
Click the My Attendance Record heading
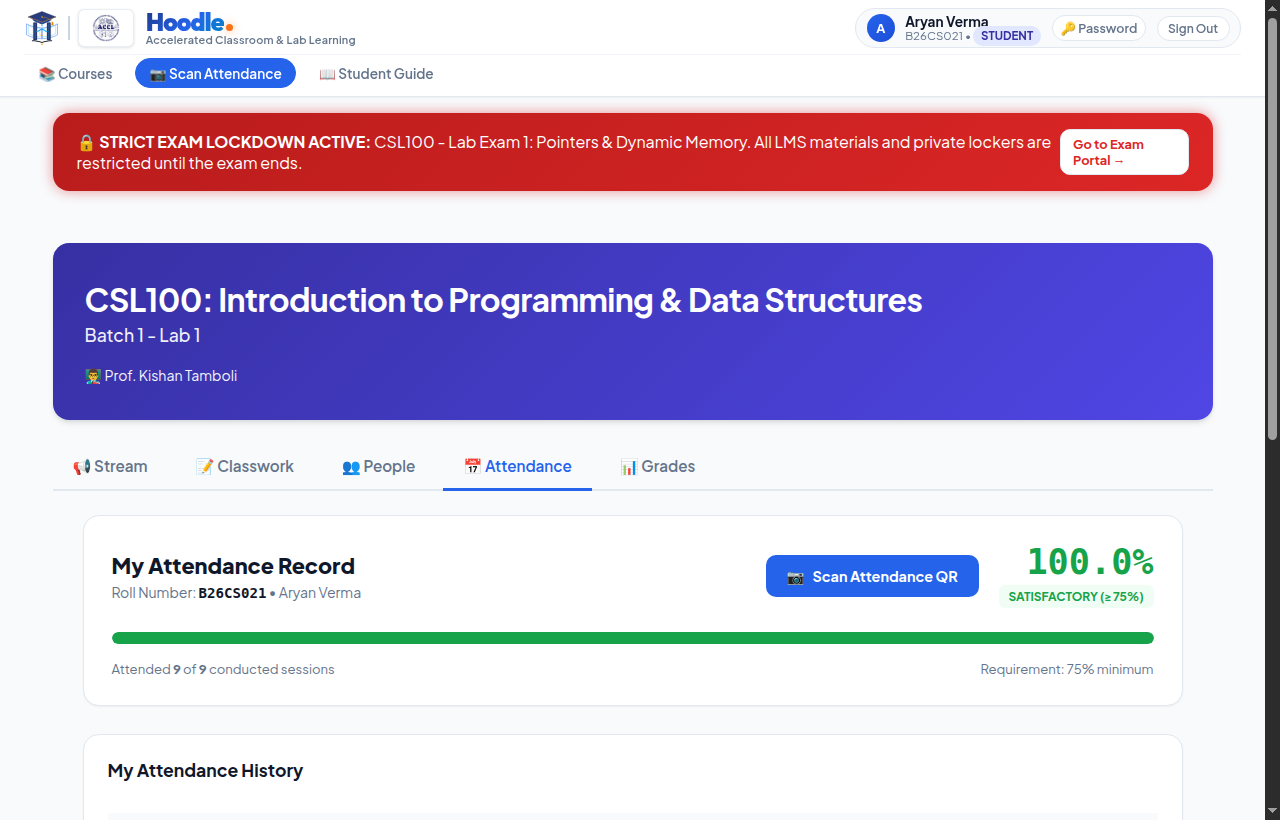click(233, 566)
